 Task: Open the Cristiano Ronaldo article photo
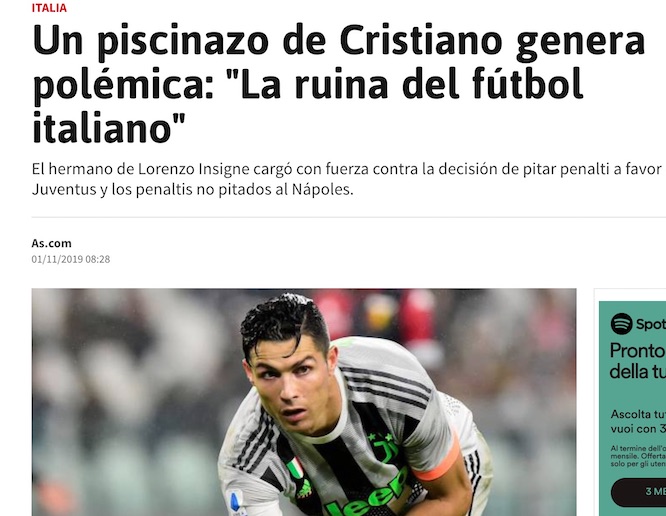click(304, 402)
